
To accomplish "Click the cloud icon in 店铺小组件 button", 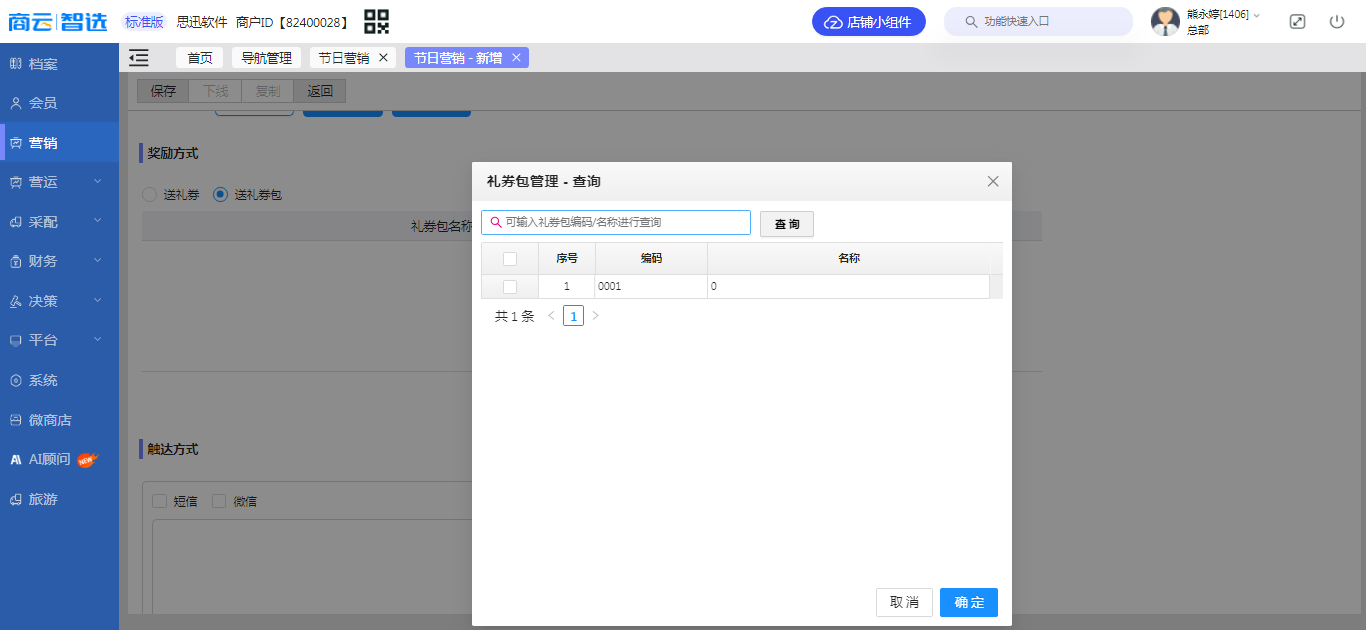I will [x=833, y=22].
